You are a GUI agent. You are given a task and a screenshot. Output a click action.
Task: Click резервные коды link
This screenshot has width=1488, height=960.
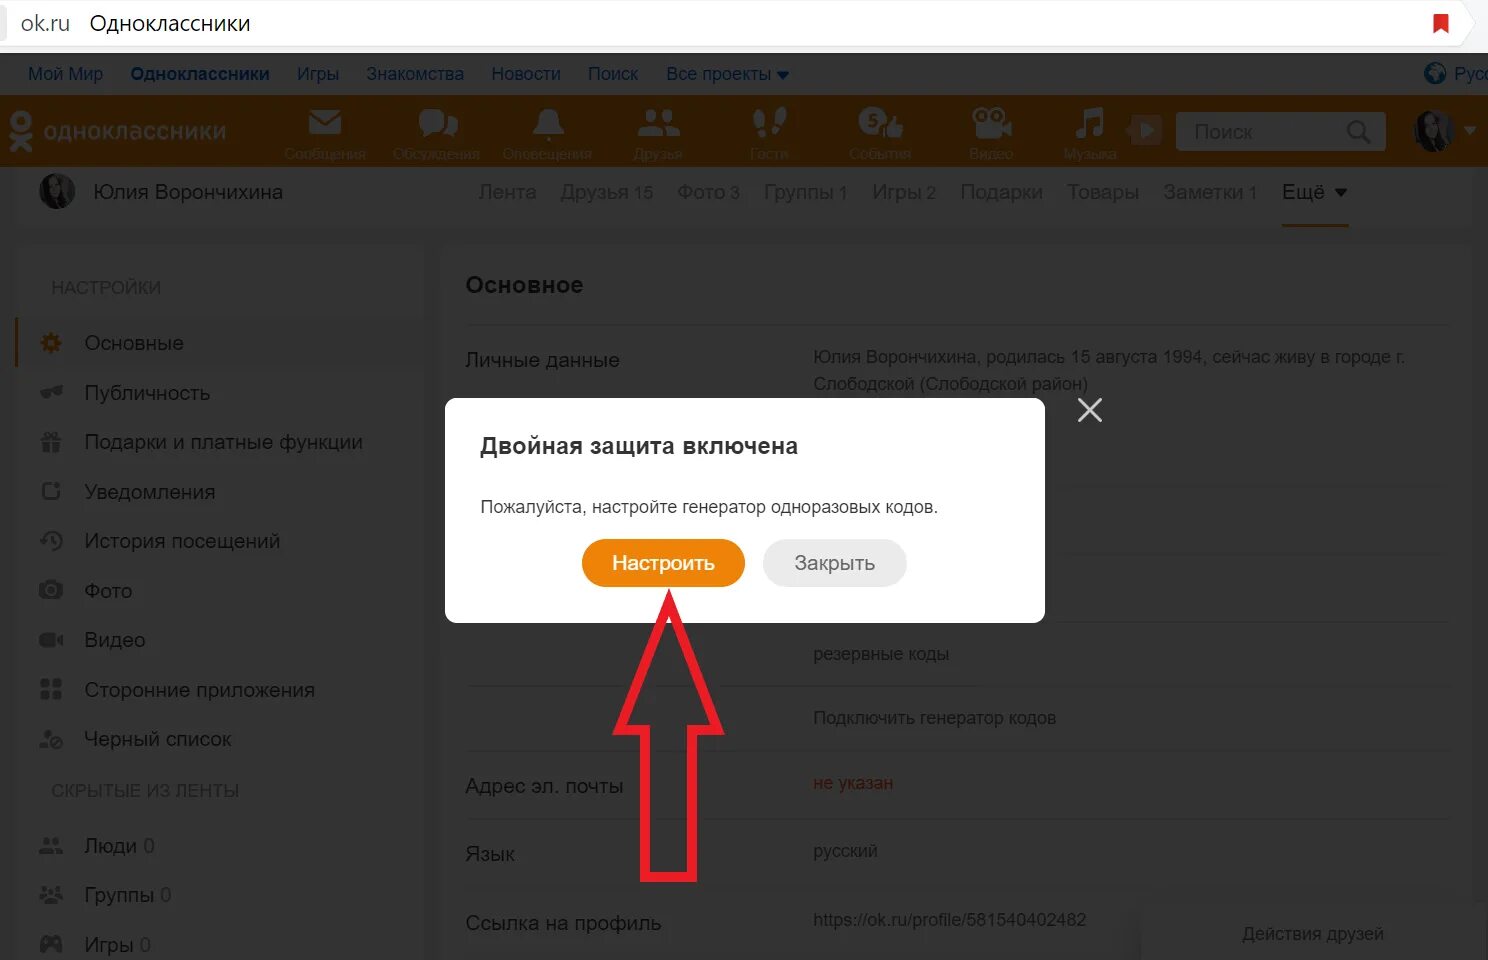pyautogui.click(x=881, y=654)
